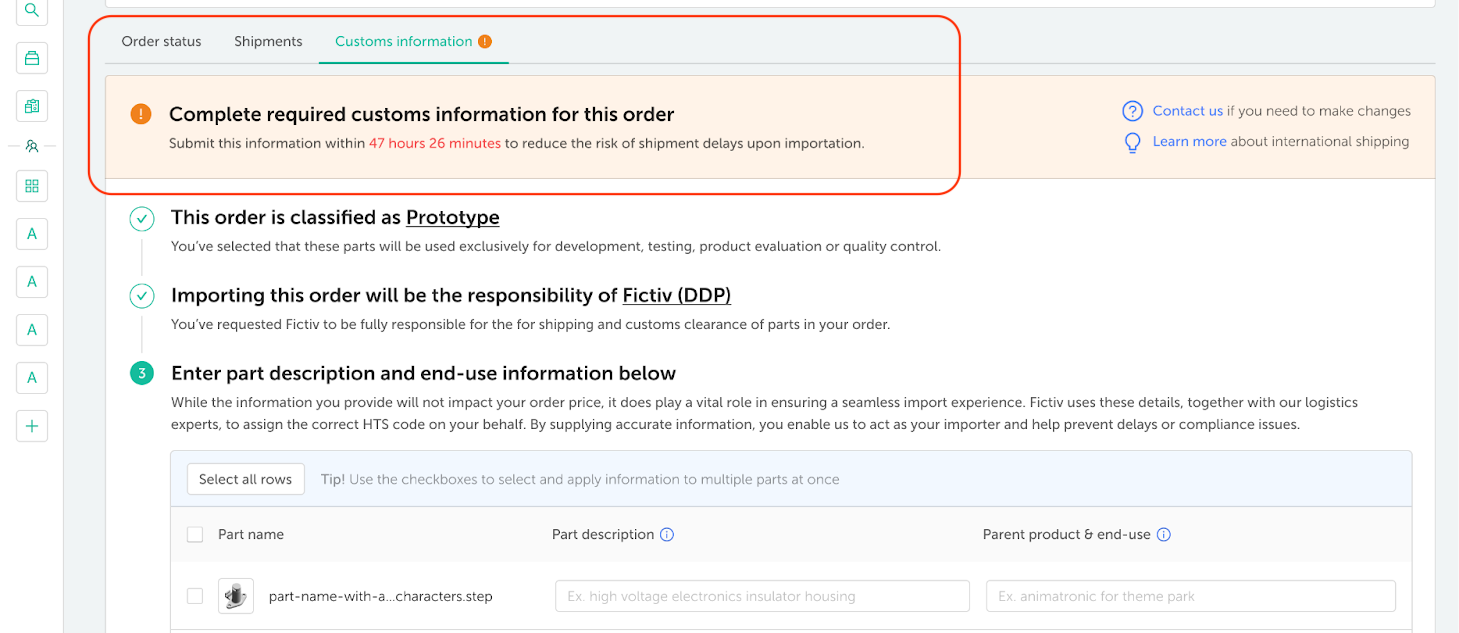Click the search icon in the sidebar
This screenshot has height=633, width=1459.
pos(32,11)
